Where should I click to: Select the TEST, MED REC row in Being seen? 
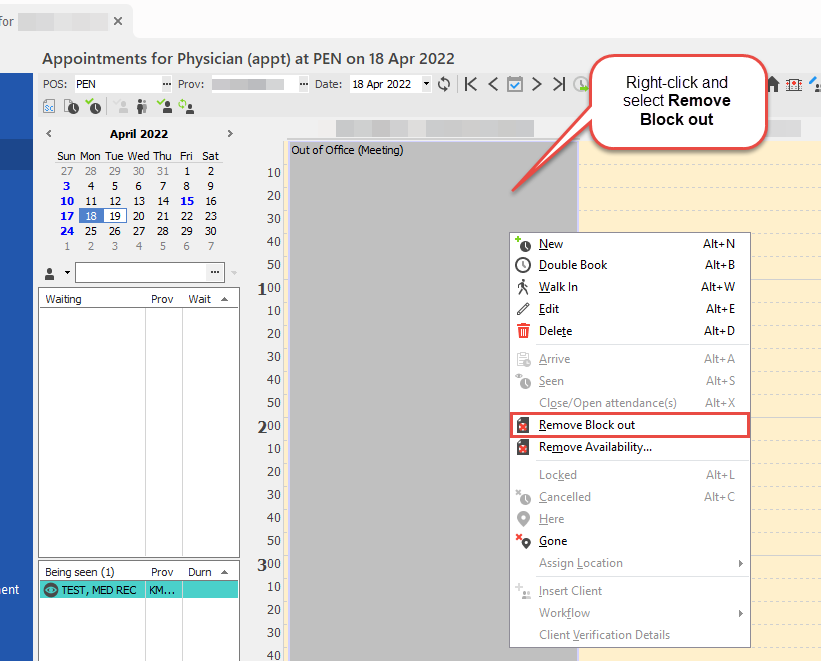120,590
